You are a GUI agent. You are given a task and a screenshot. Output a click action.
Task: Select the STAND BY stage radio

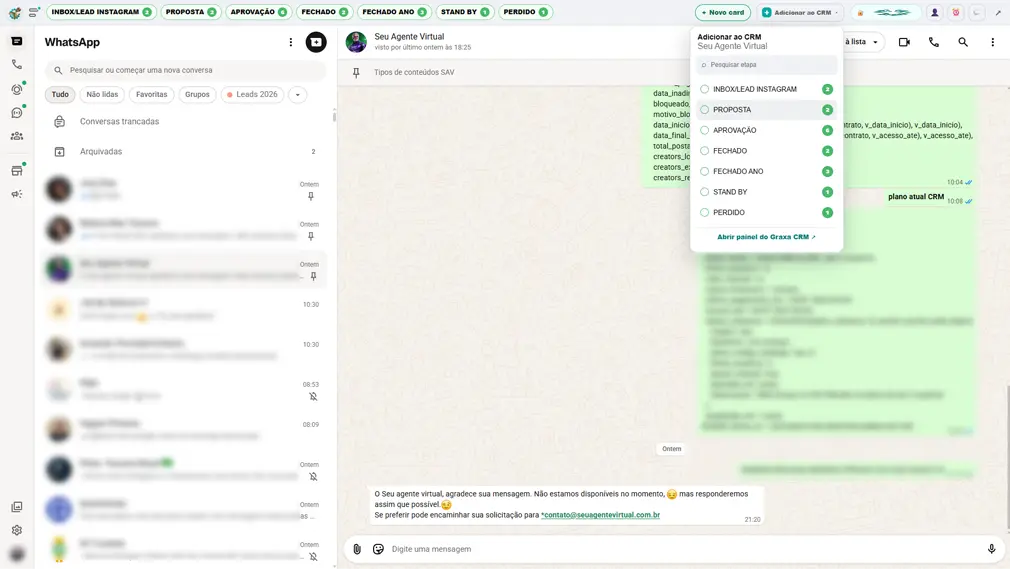point(704,192)
